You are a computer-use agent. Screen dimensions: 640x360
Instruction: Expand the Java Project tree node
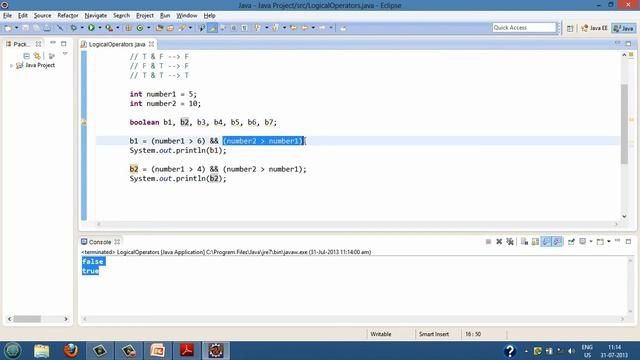tap(11, 65)
